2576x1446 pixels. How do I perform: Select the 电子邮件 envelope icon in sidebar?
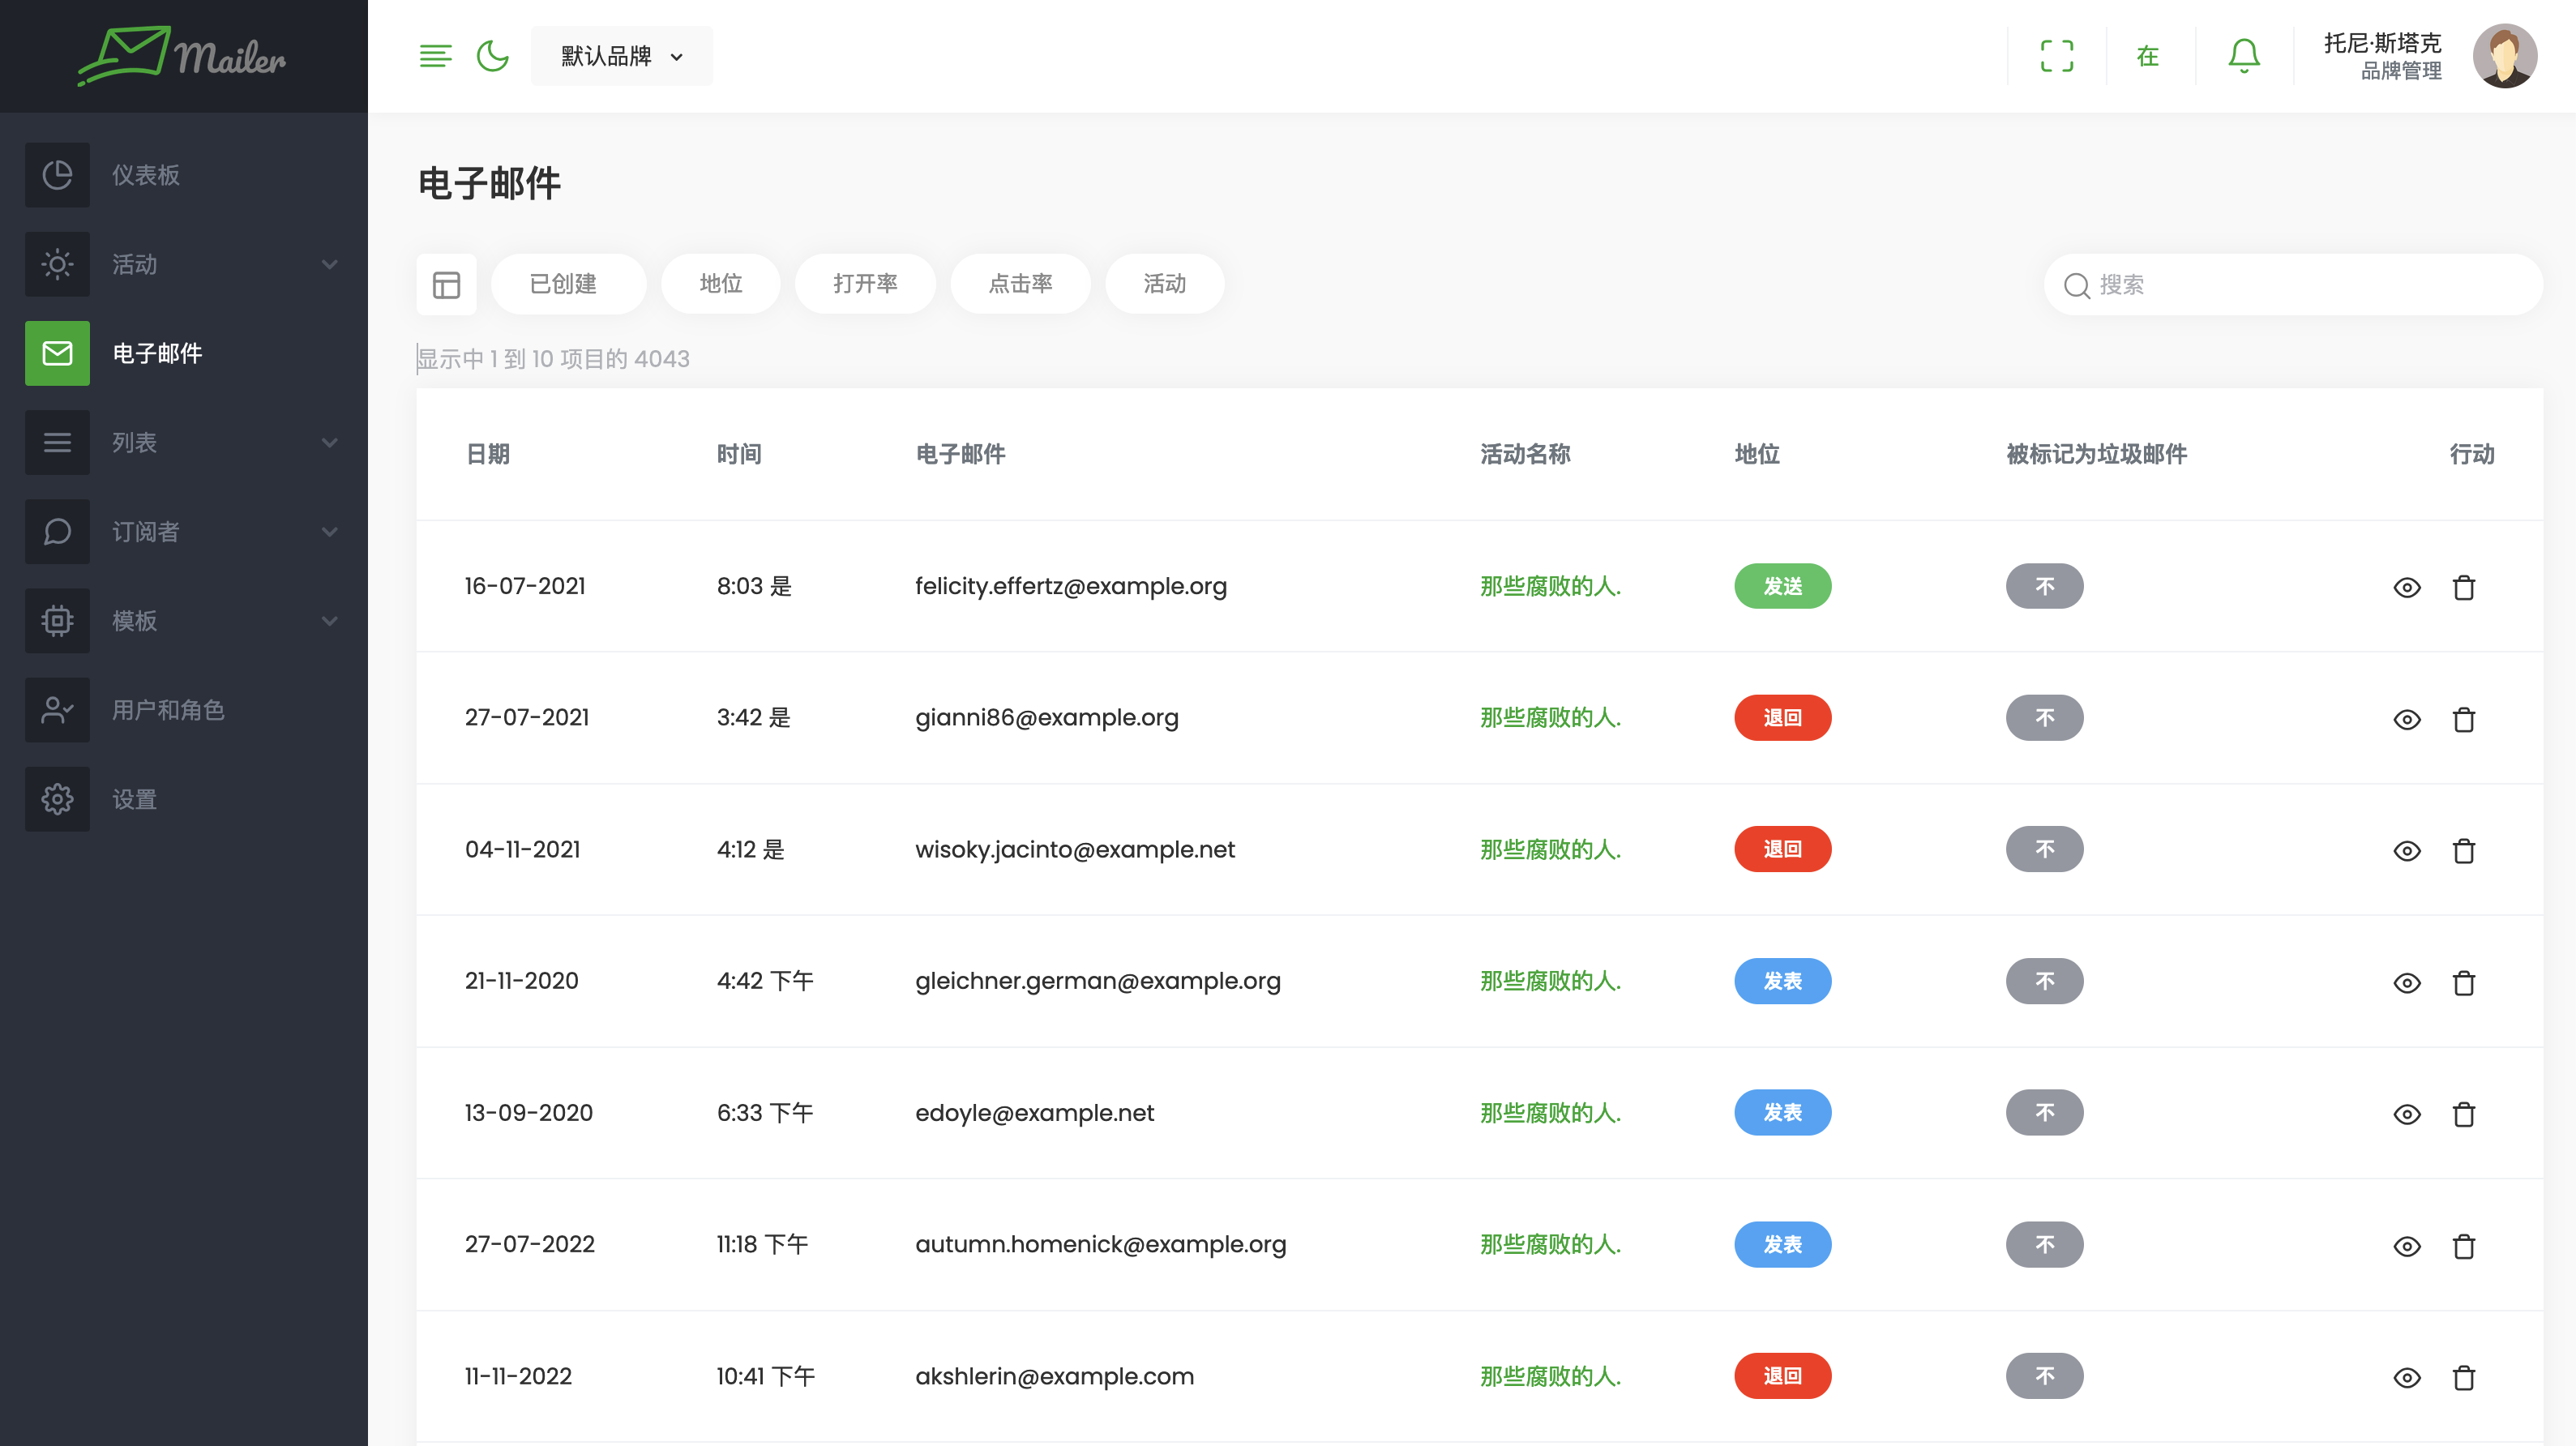coord(57,353)
